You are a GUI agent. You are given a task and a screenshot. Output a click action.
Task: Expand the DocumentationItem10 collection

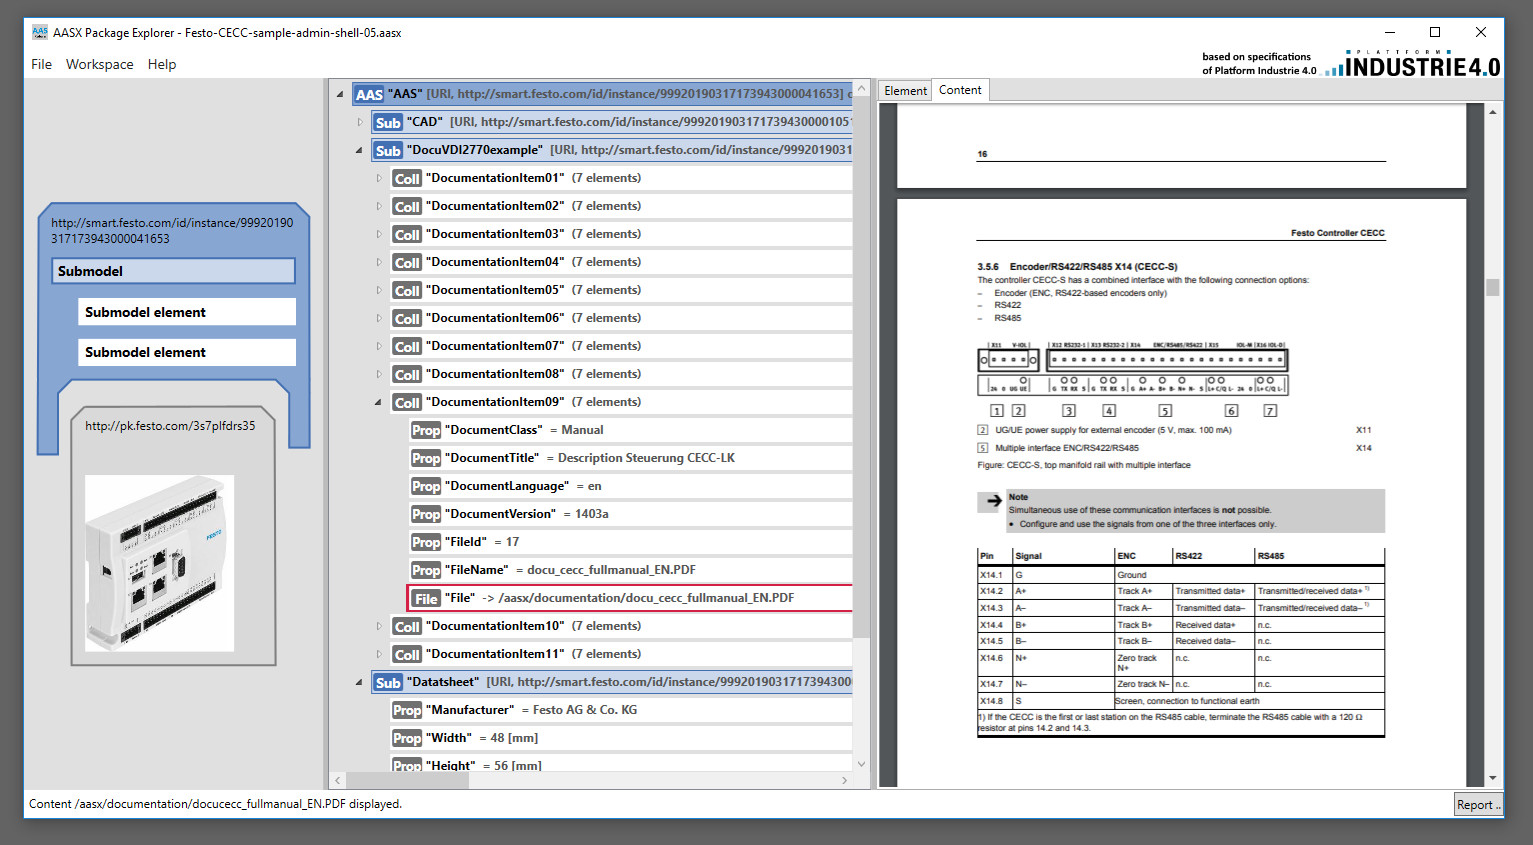379,626
